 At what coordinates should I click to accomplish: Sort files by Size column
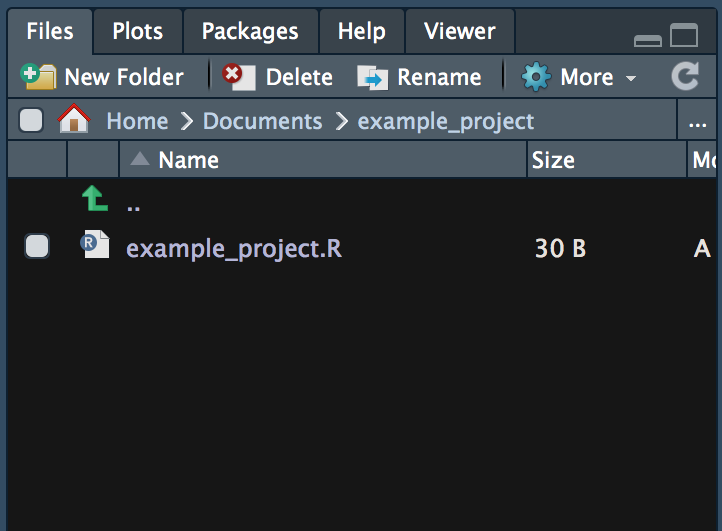(x=553, y=160)
